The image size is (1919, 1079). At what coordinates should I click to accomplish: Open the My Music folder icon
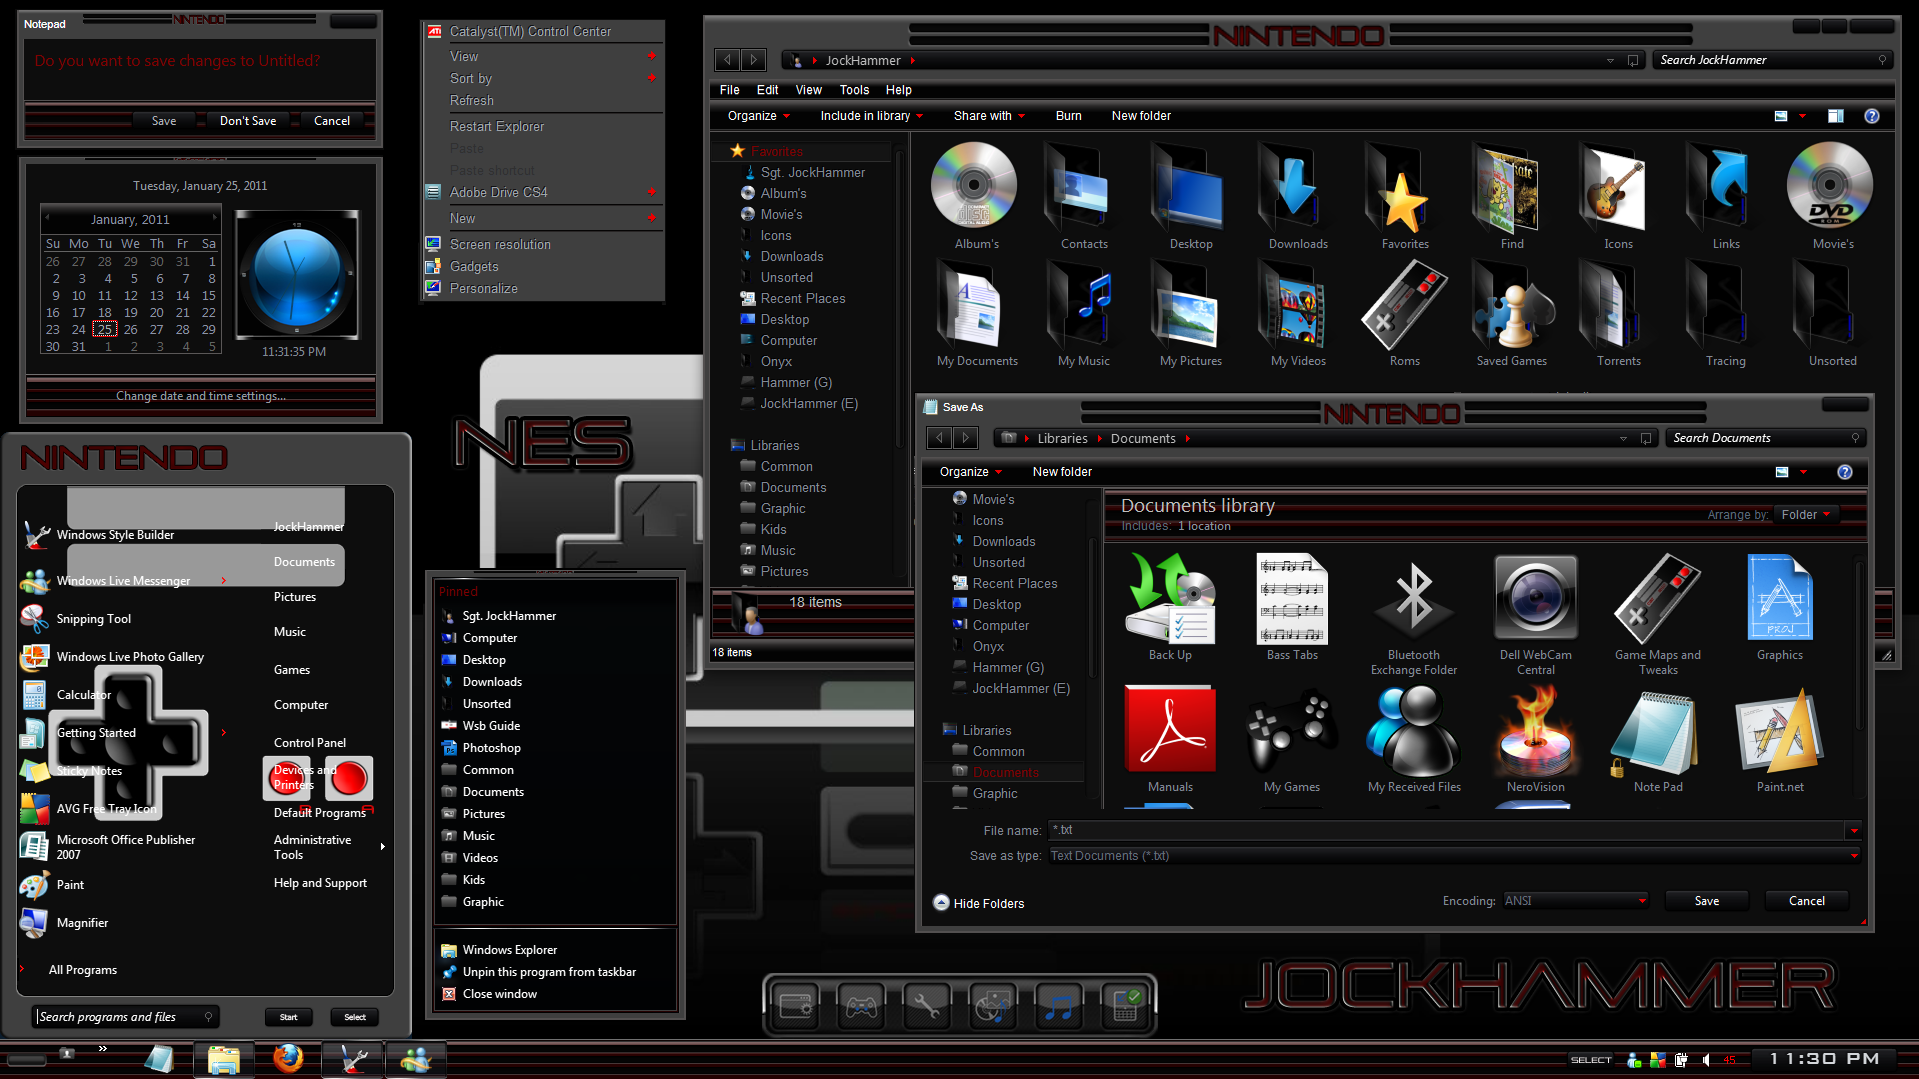[1083, 304]
